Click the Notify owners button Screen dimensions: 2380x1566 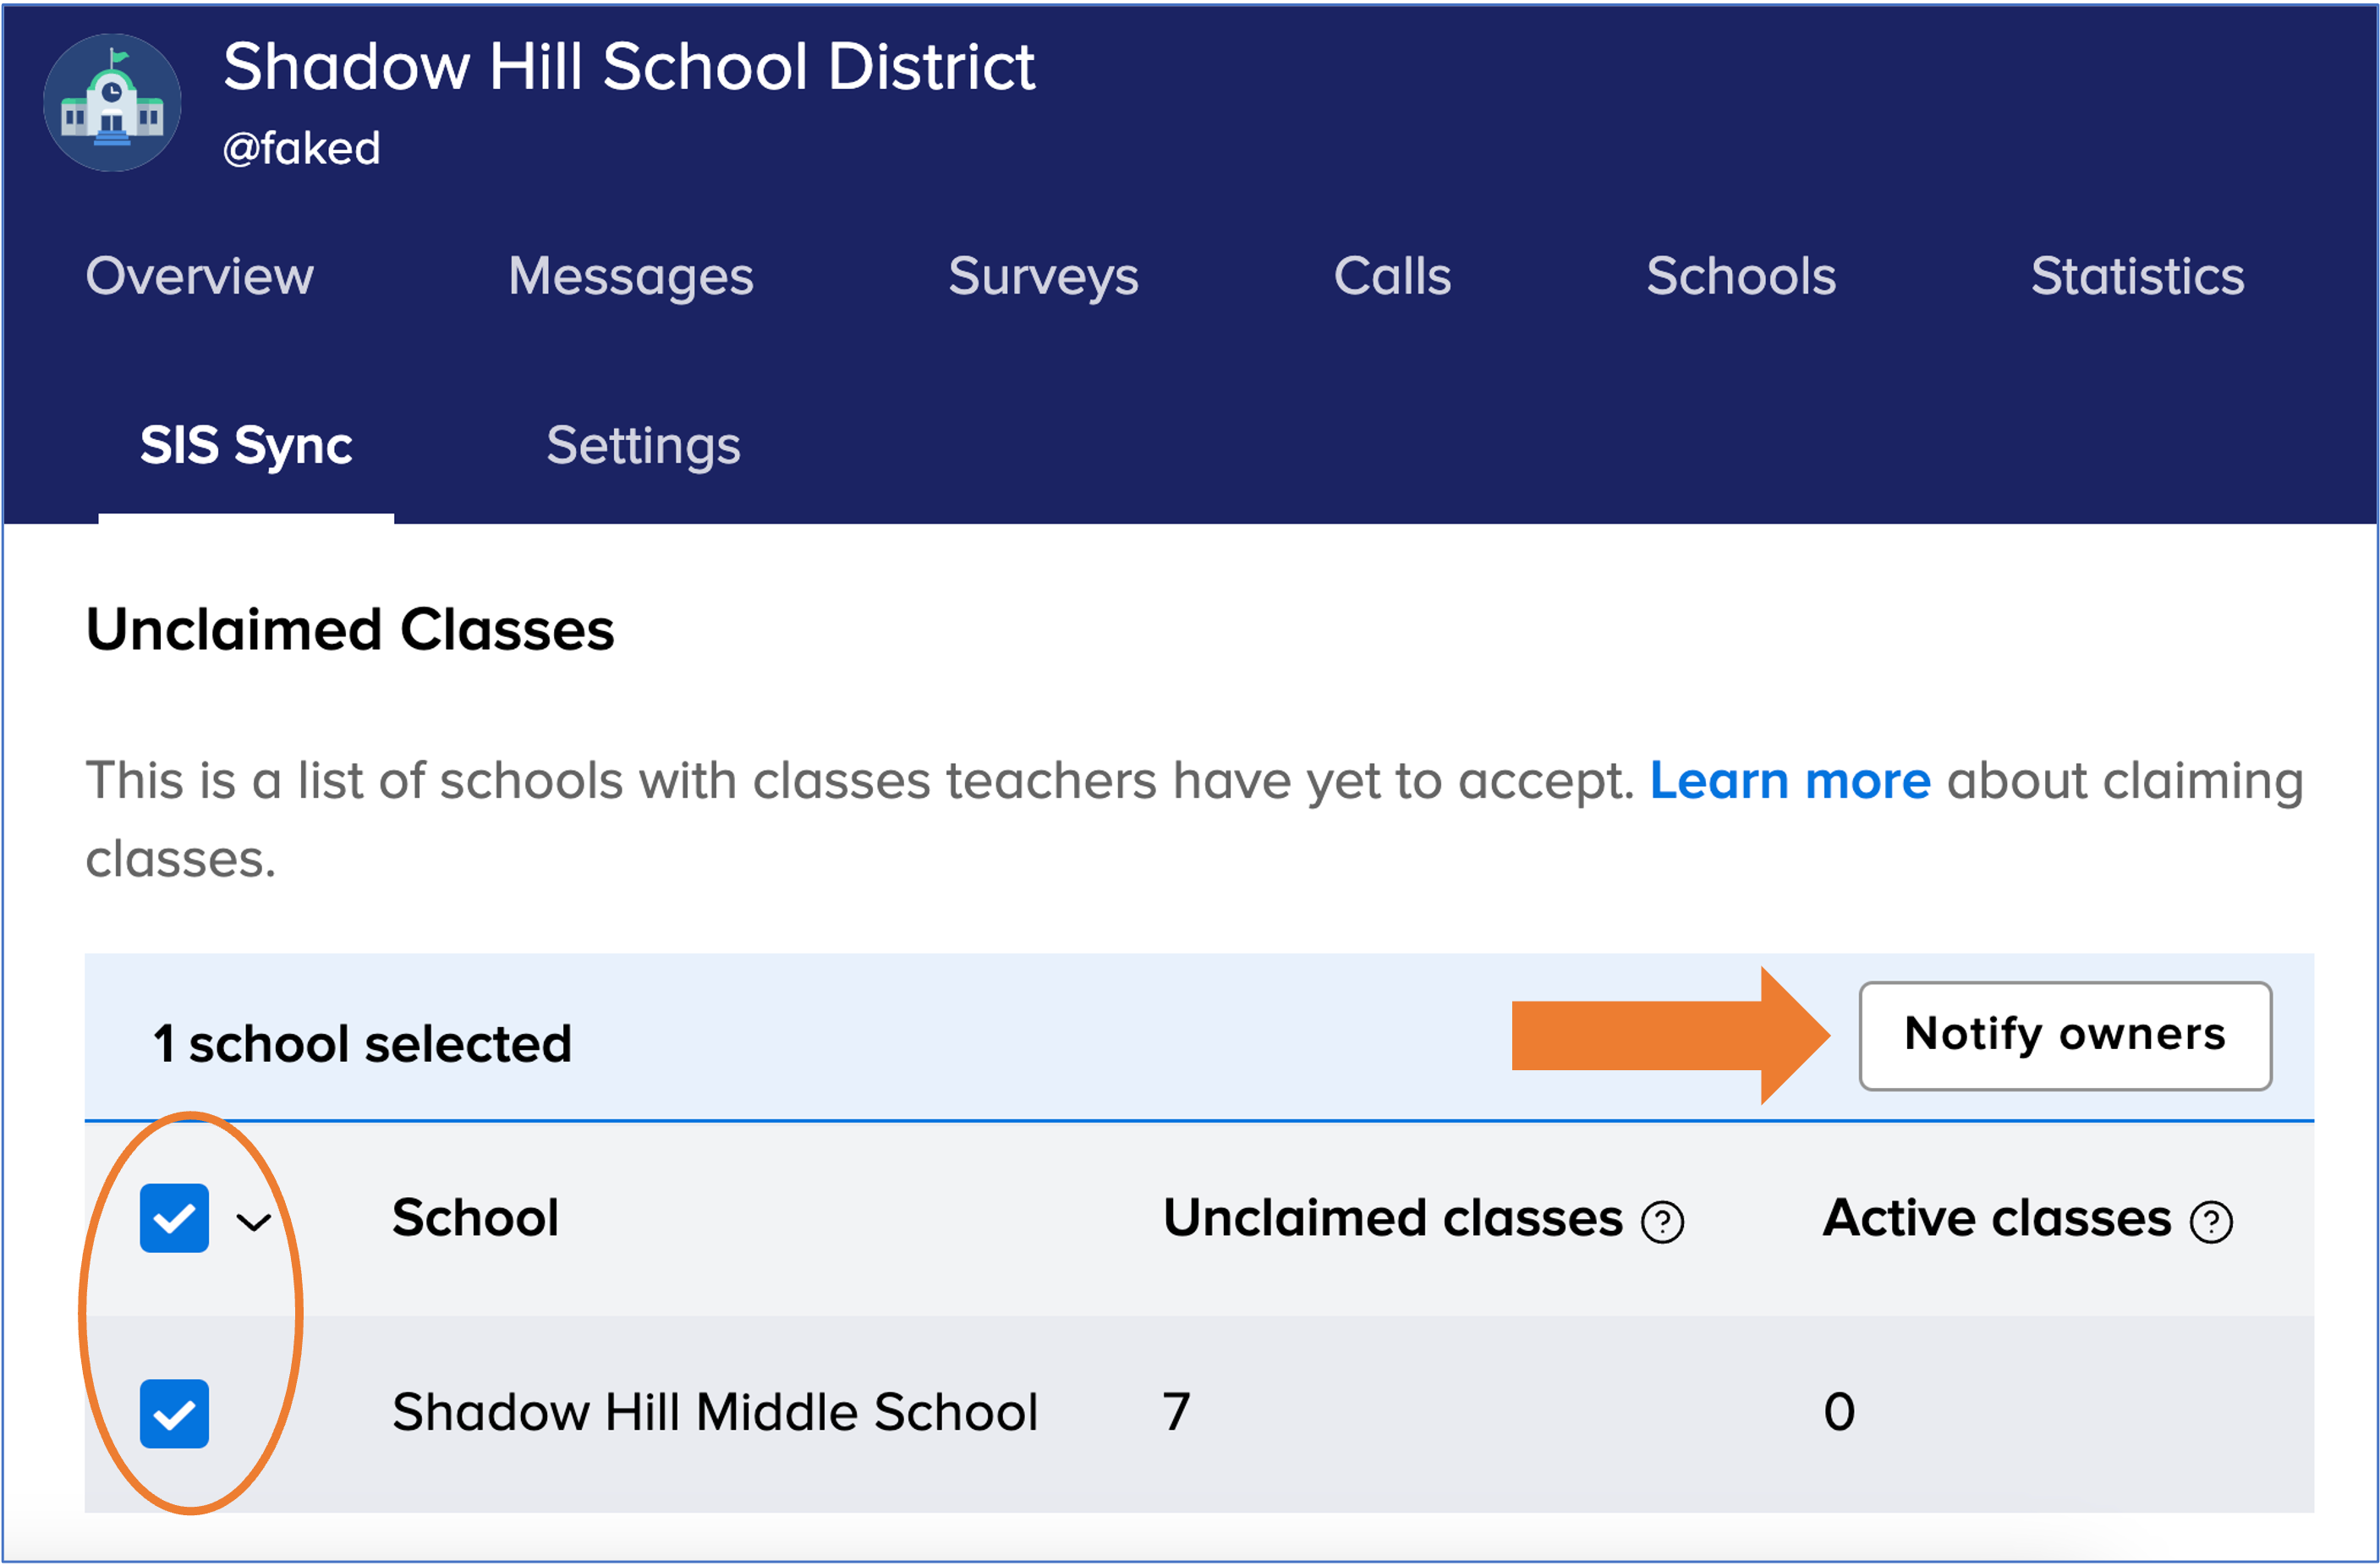[2065, 1035]
